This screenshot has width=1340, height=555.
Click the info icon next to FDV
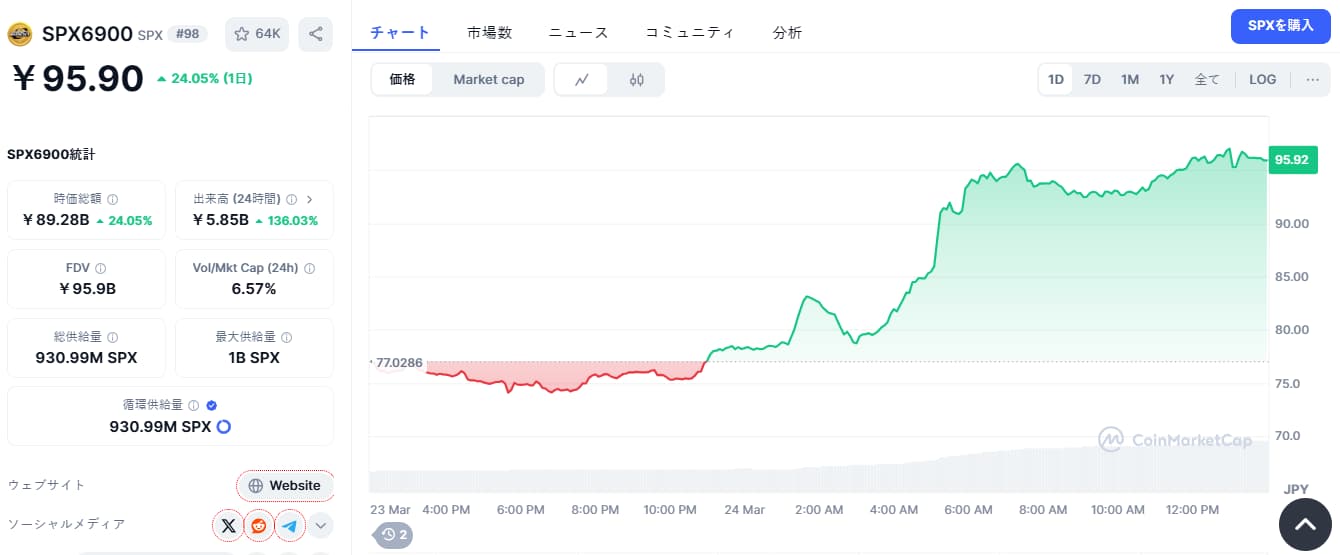tap(101, 268)
